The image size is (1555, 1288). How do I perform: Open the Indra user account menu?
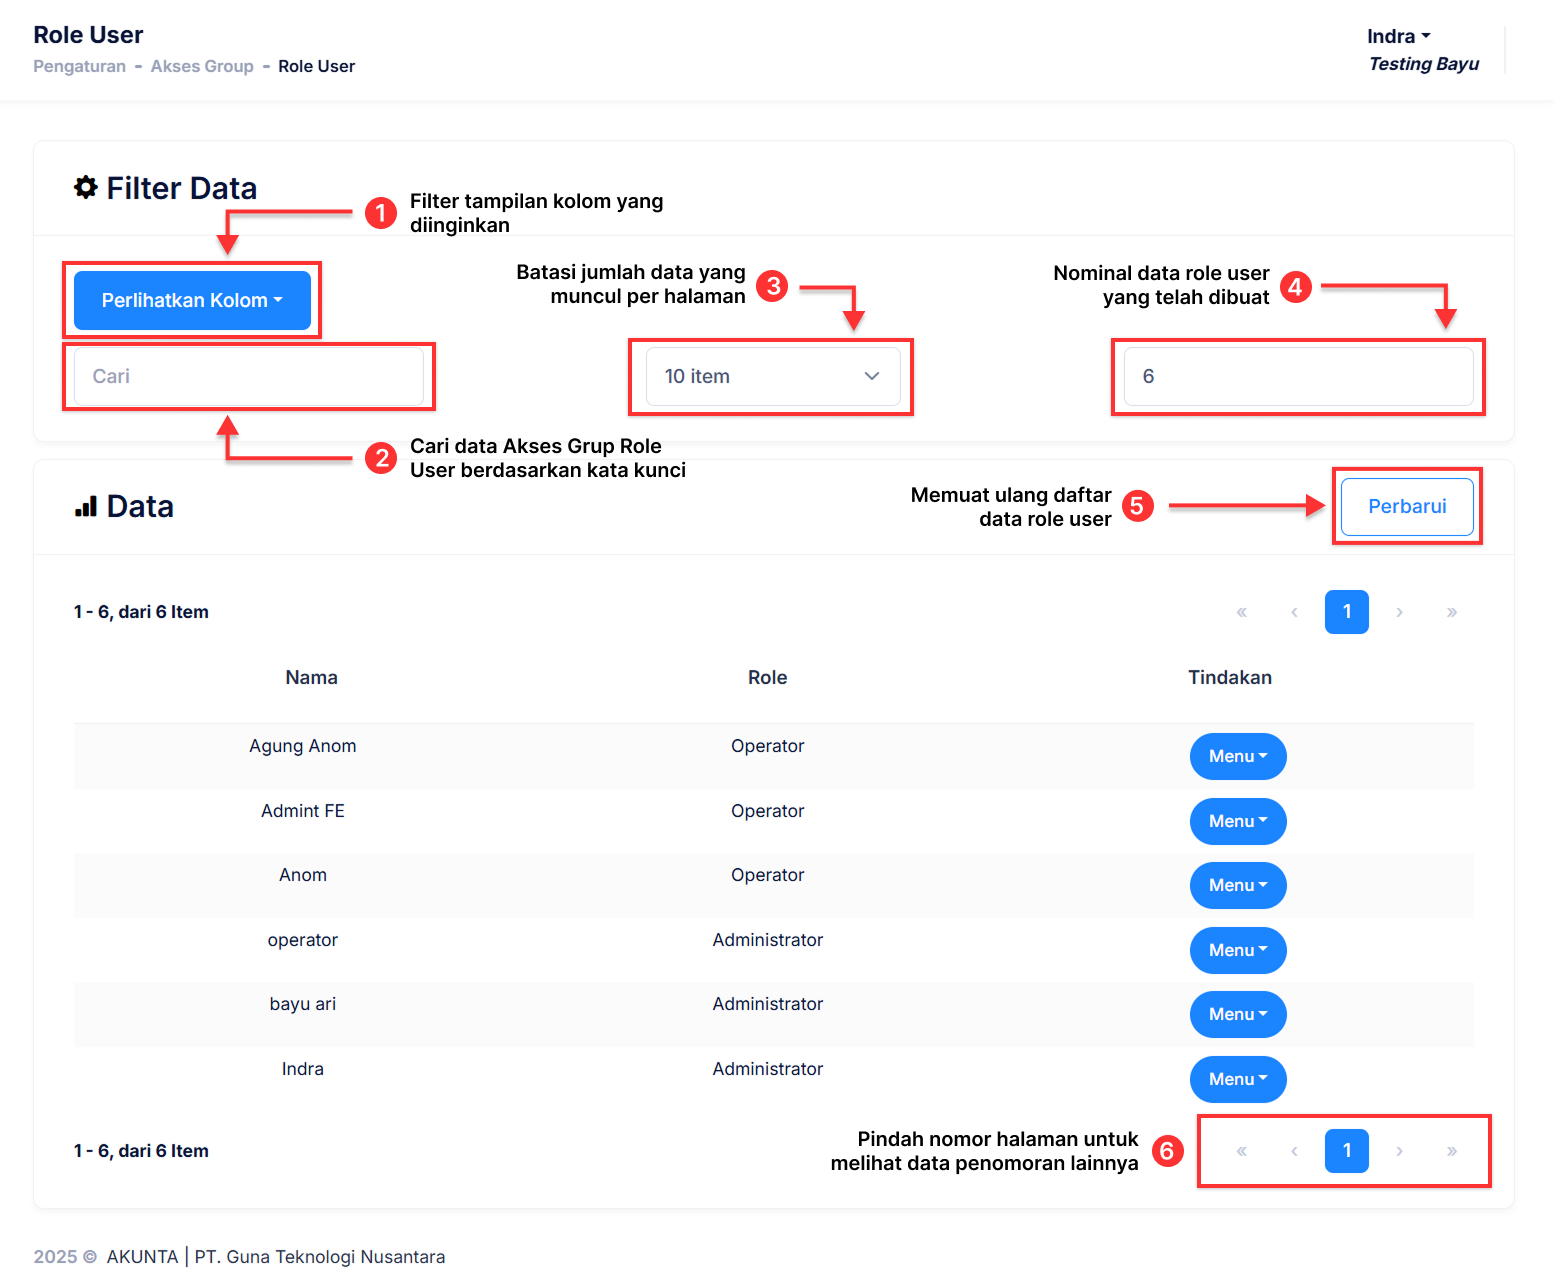point(1398,36)
